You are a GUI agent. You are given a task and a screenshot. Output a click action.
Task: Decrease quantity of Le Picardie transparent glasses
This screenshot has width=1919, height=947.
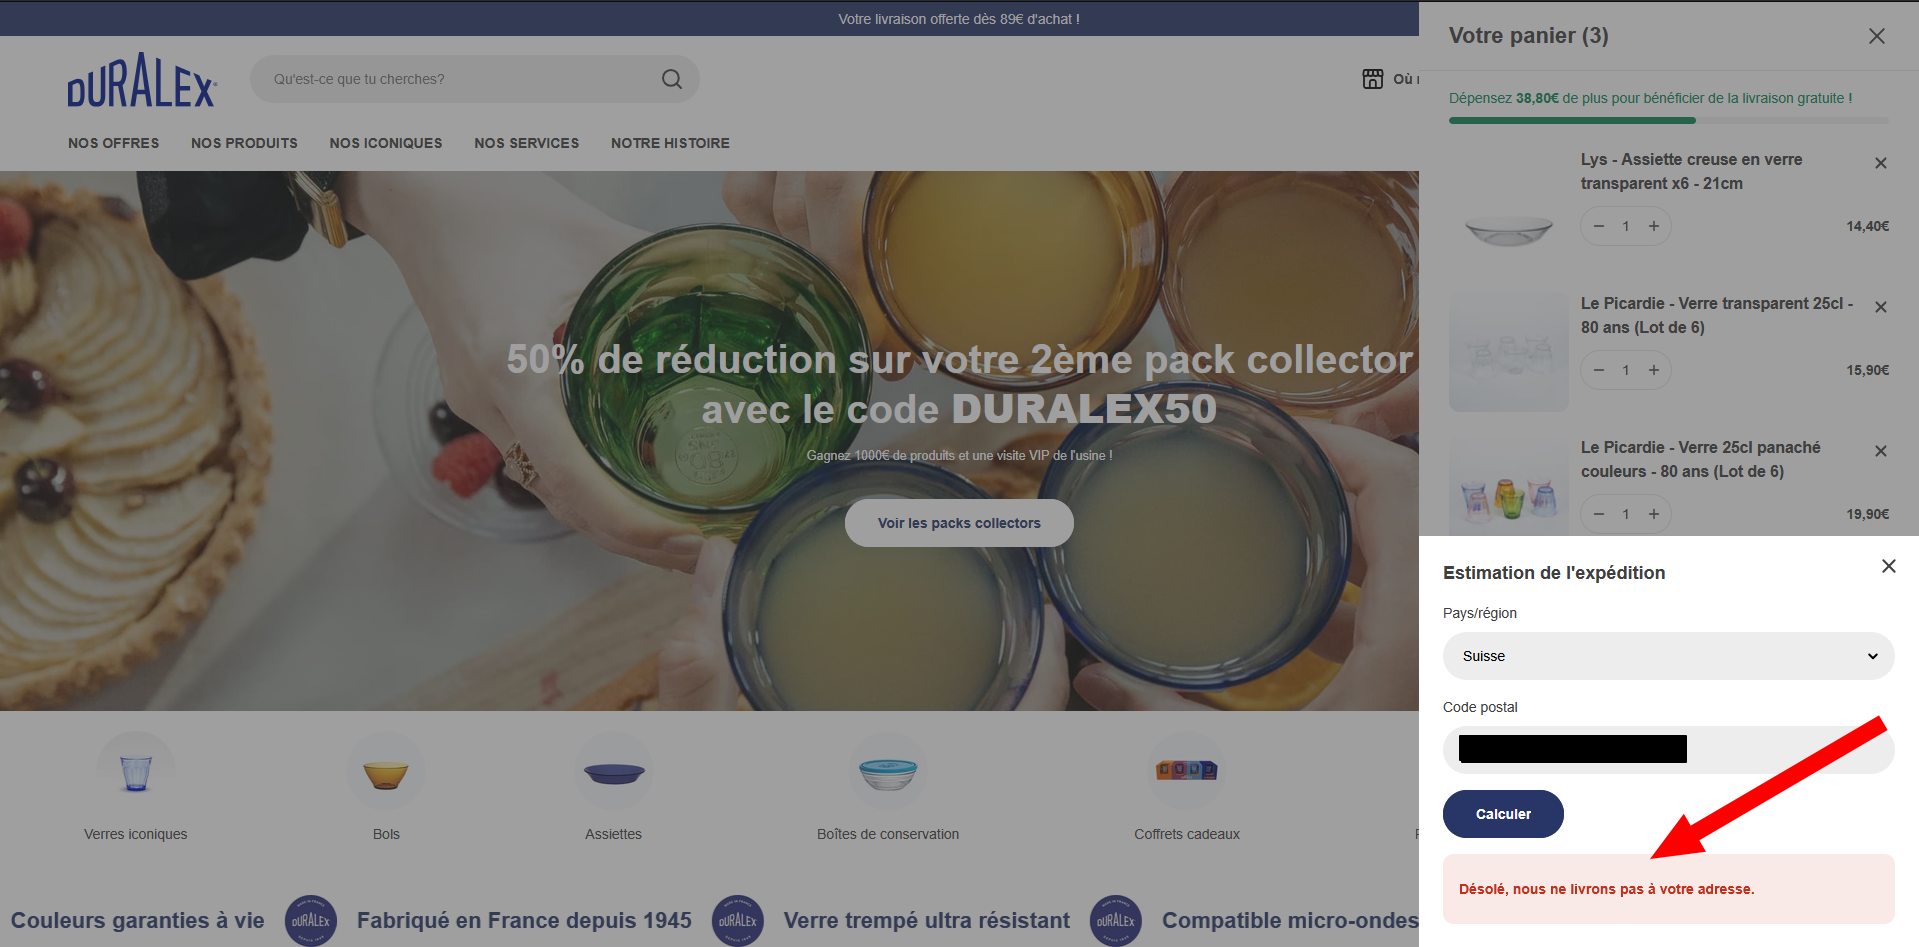[x=1599, y=370]
